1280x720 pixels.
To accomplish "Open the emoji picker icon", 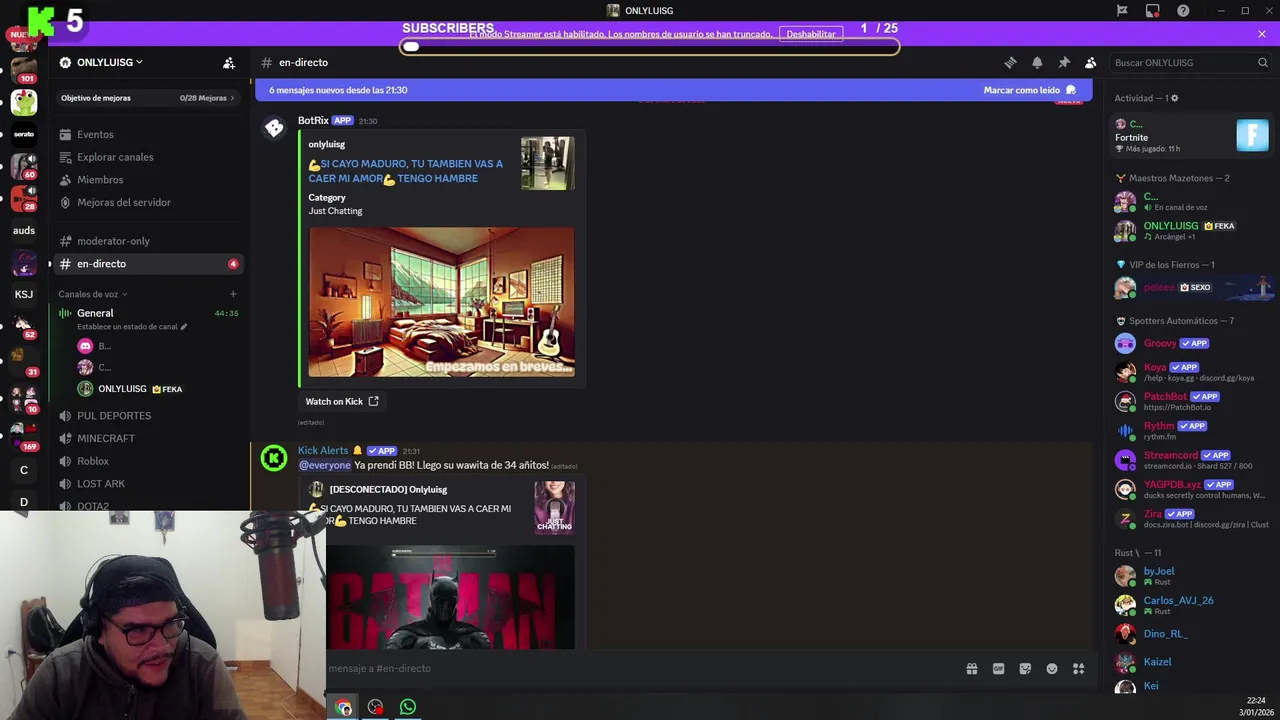I will coord(1052,669).
